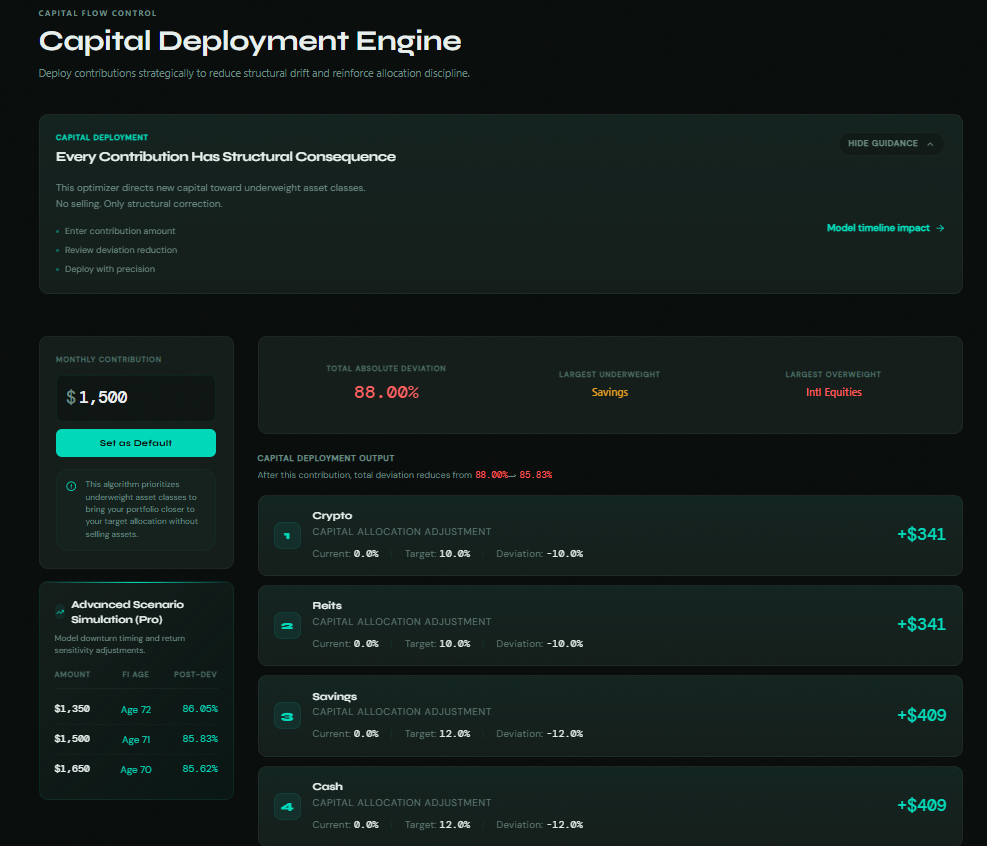The image size is (987, 846).
Task: Select the $1,500 scenario row
Action: coord(136,739)
